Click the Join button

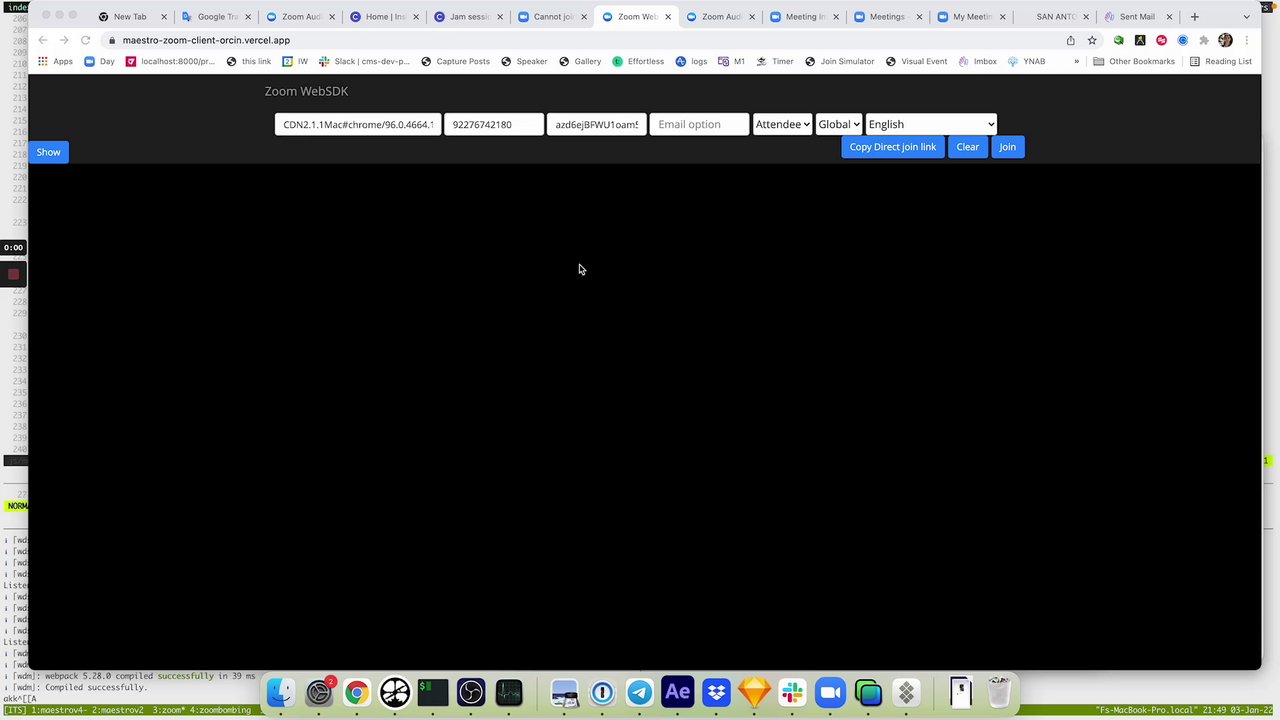pos(1007,147)
